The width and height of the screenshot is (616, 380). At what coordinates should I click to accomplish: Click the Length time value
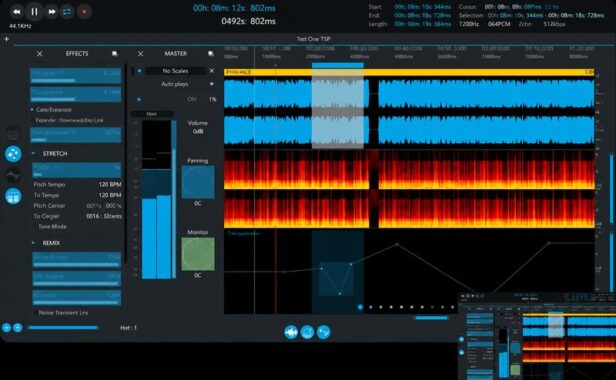coord(422,24)
